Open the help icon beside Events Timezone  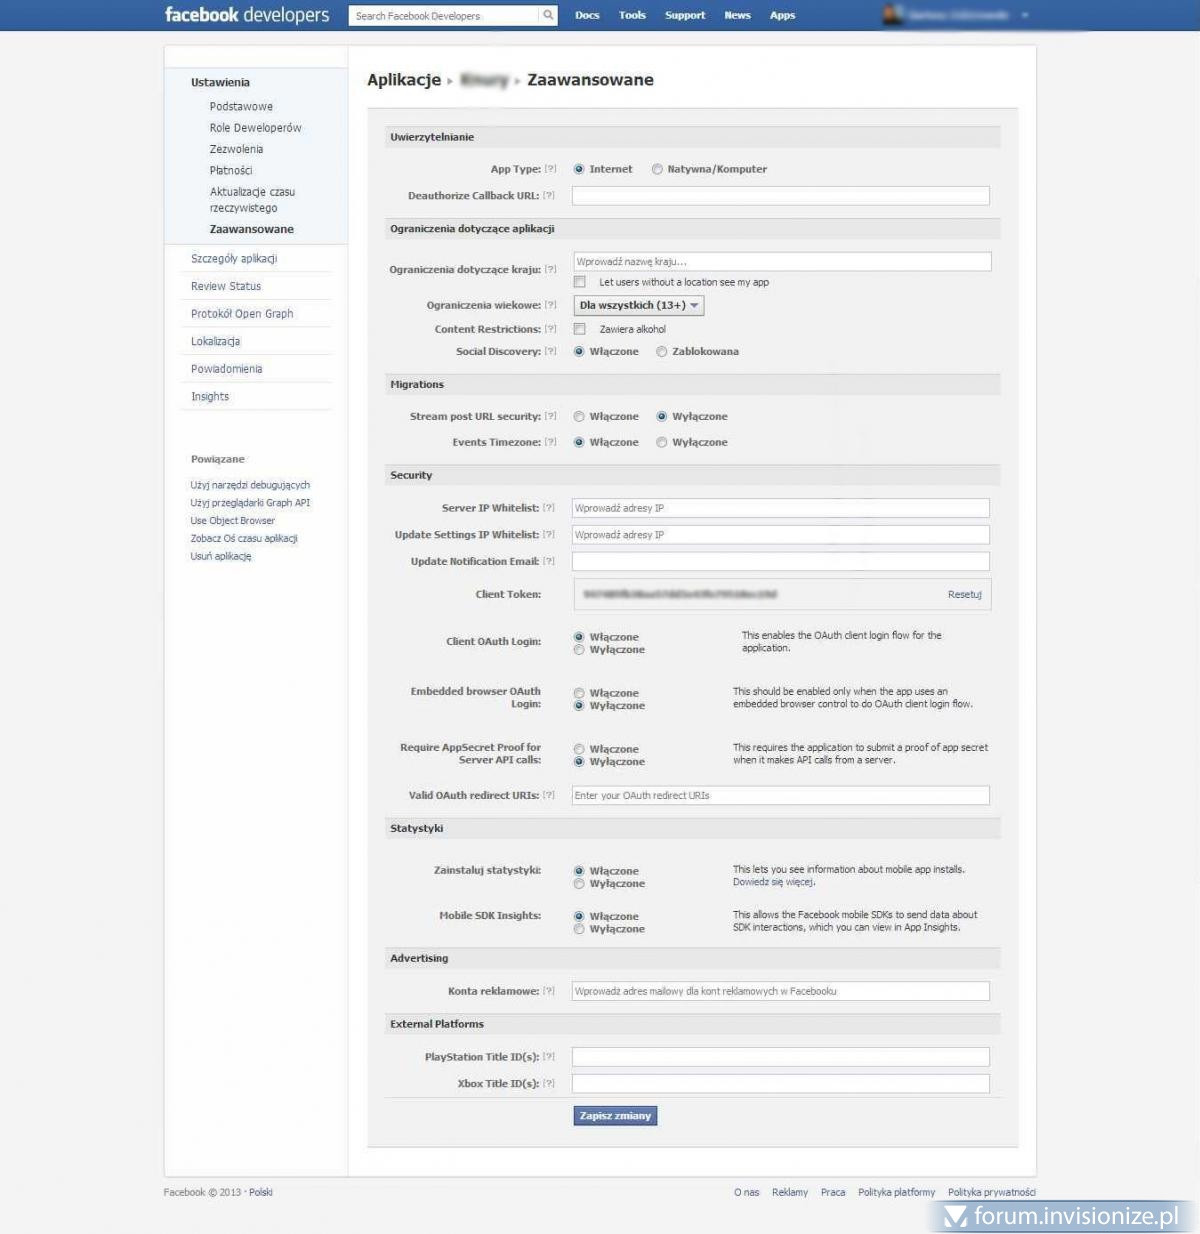pos(550,442)
